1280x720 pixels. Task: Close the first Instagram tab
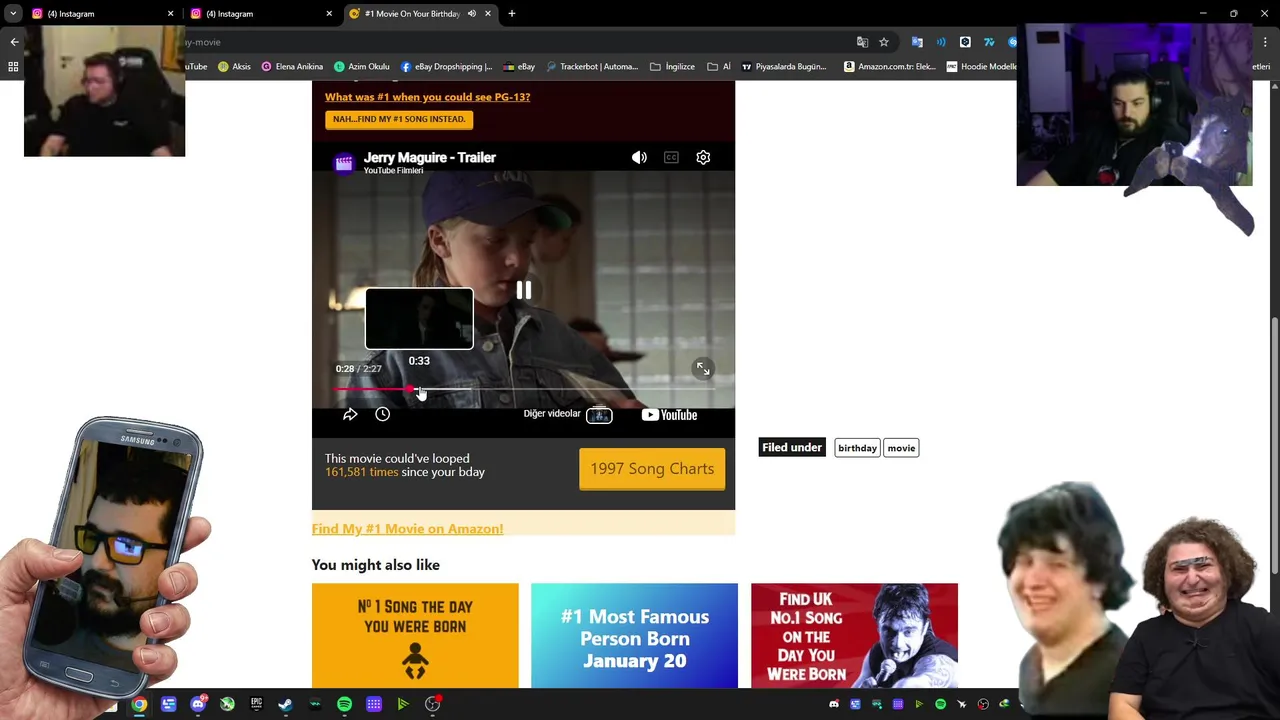(x=170, y=14)
